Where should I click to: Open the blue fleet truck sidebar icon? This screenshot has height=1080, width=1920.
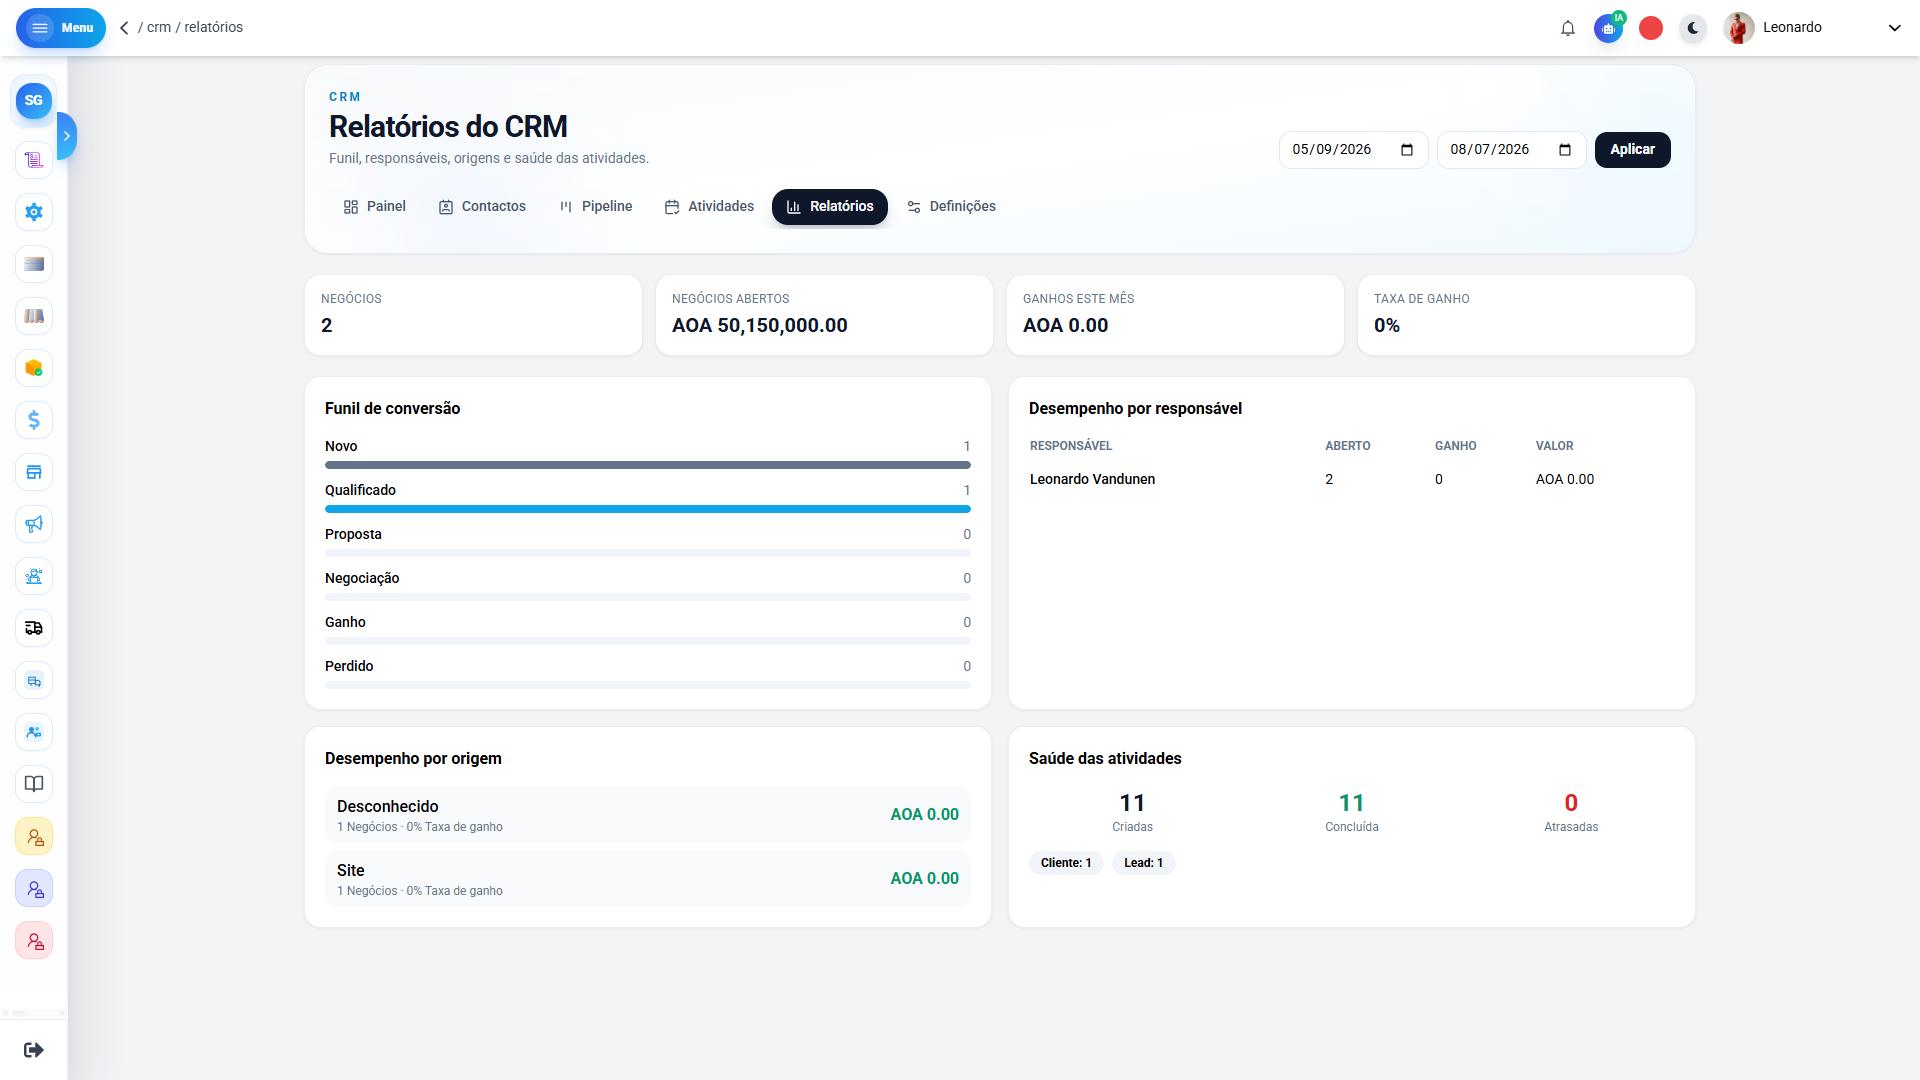click(x=34, y=680)
